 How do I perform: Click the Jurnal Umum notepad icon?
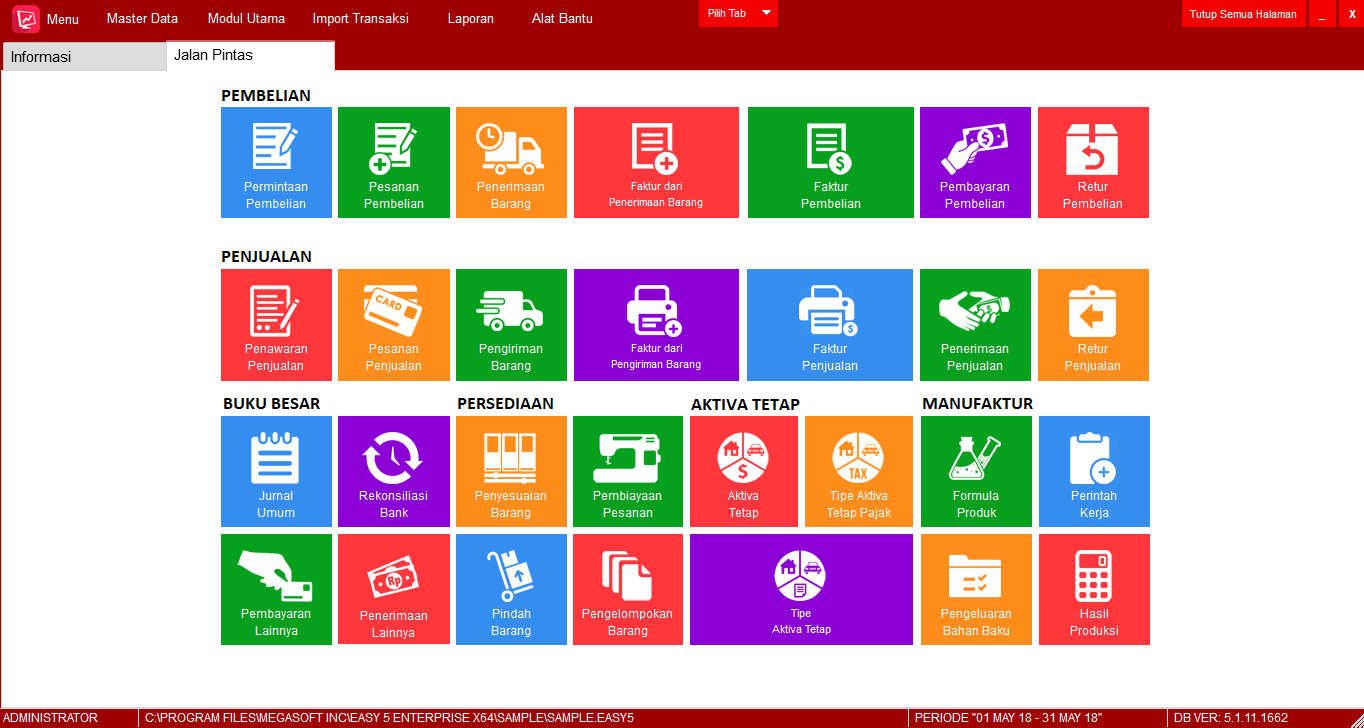[276, 459]
